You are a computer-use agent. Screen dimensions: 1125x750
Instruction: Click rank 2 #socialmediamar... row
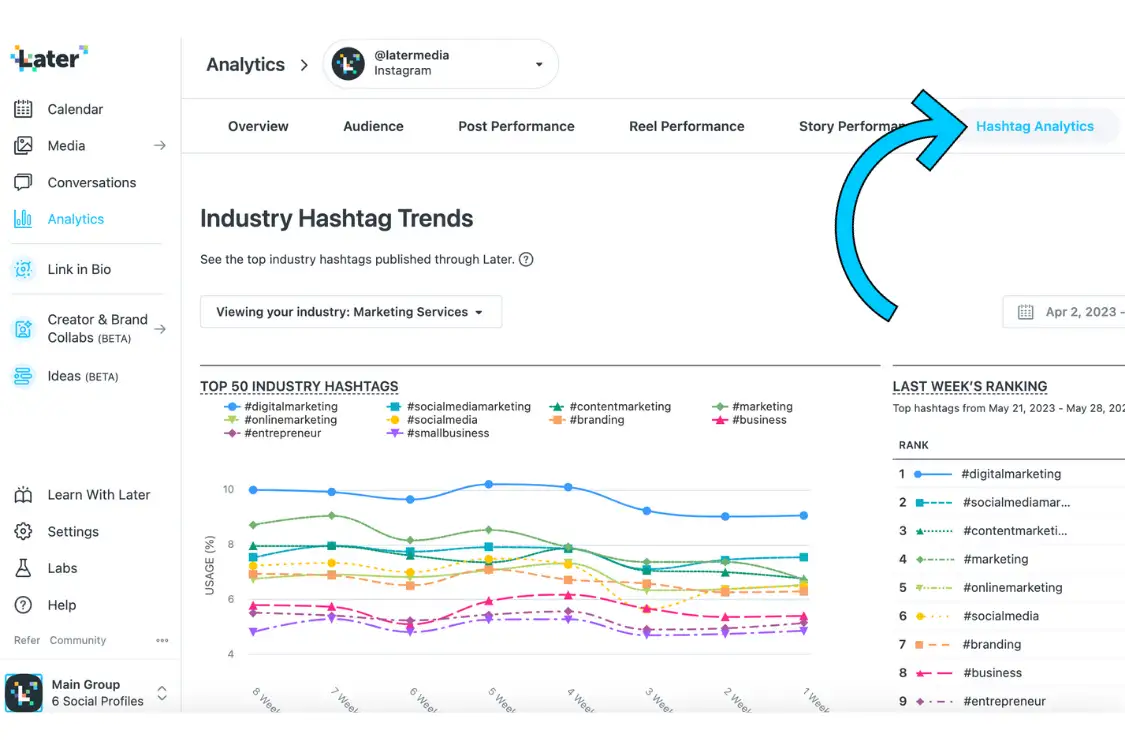tap(1009, 502)
